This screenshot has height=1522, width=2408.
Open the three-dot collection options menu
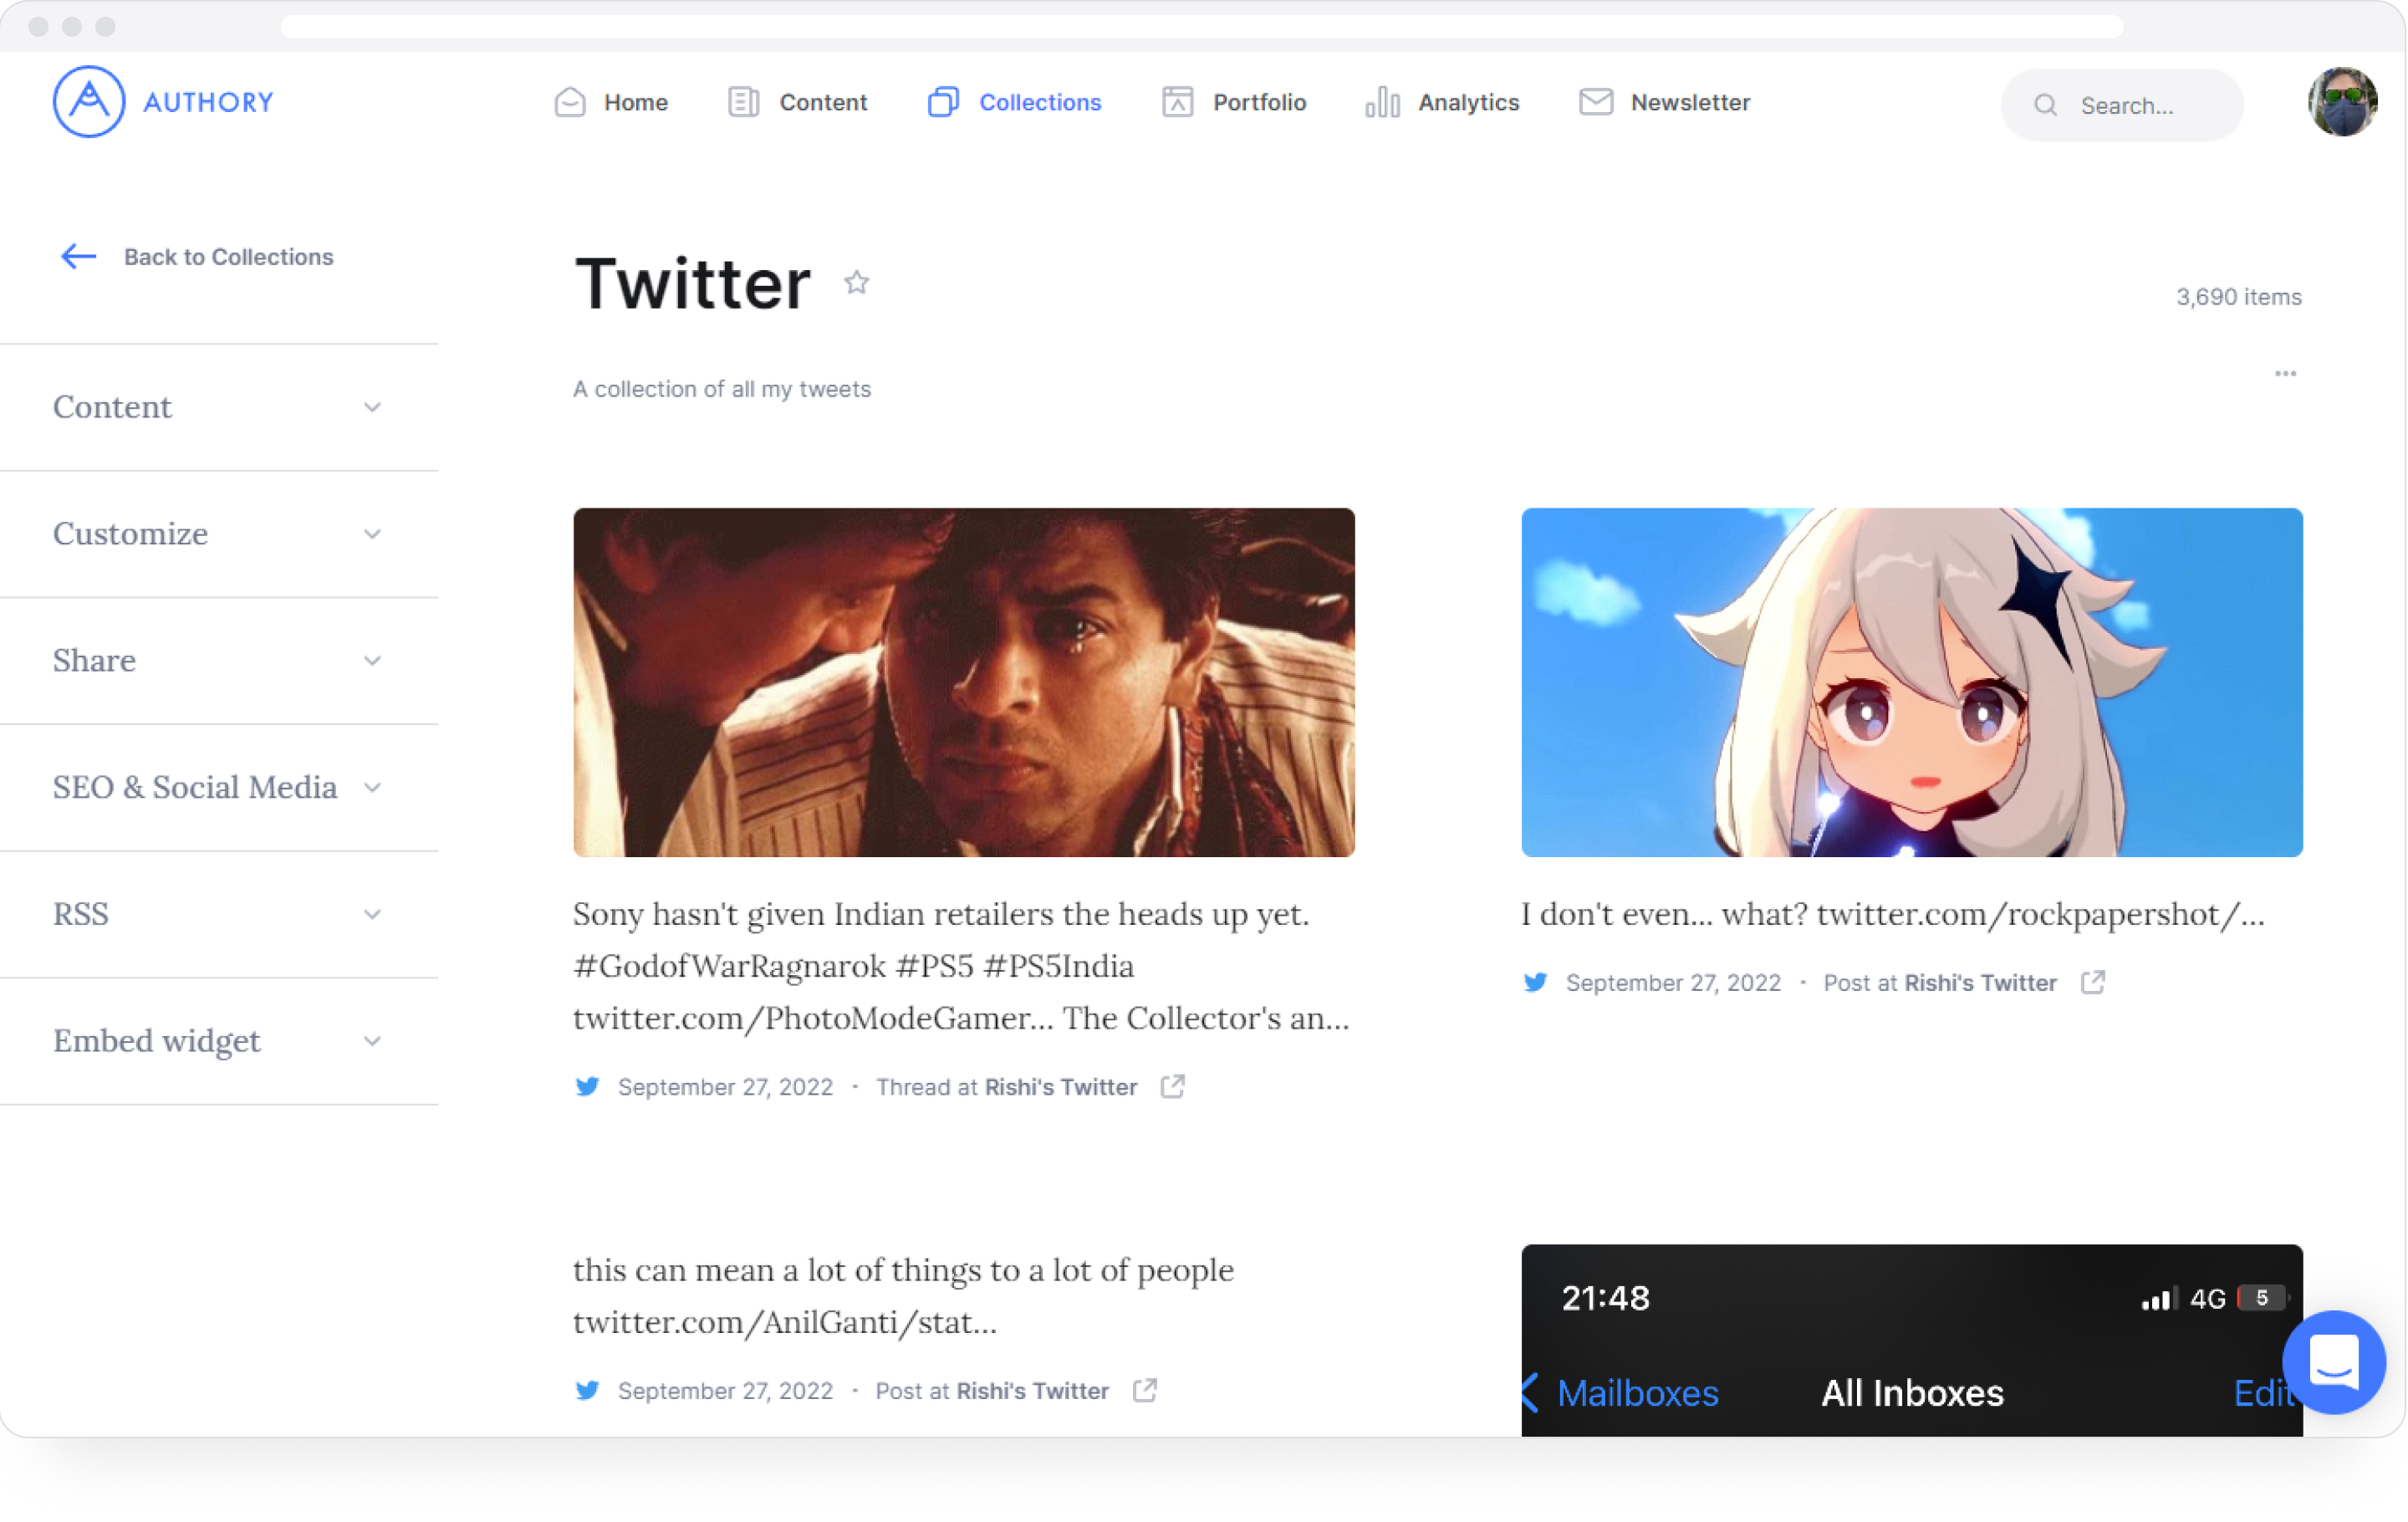[x=2285, y=374]
